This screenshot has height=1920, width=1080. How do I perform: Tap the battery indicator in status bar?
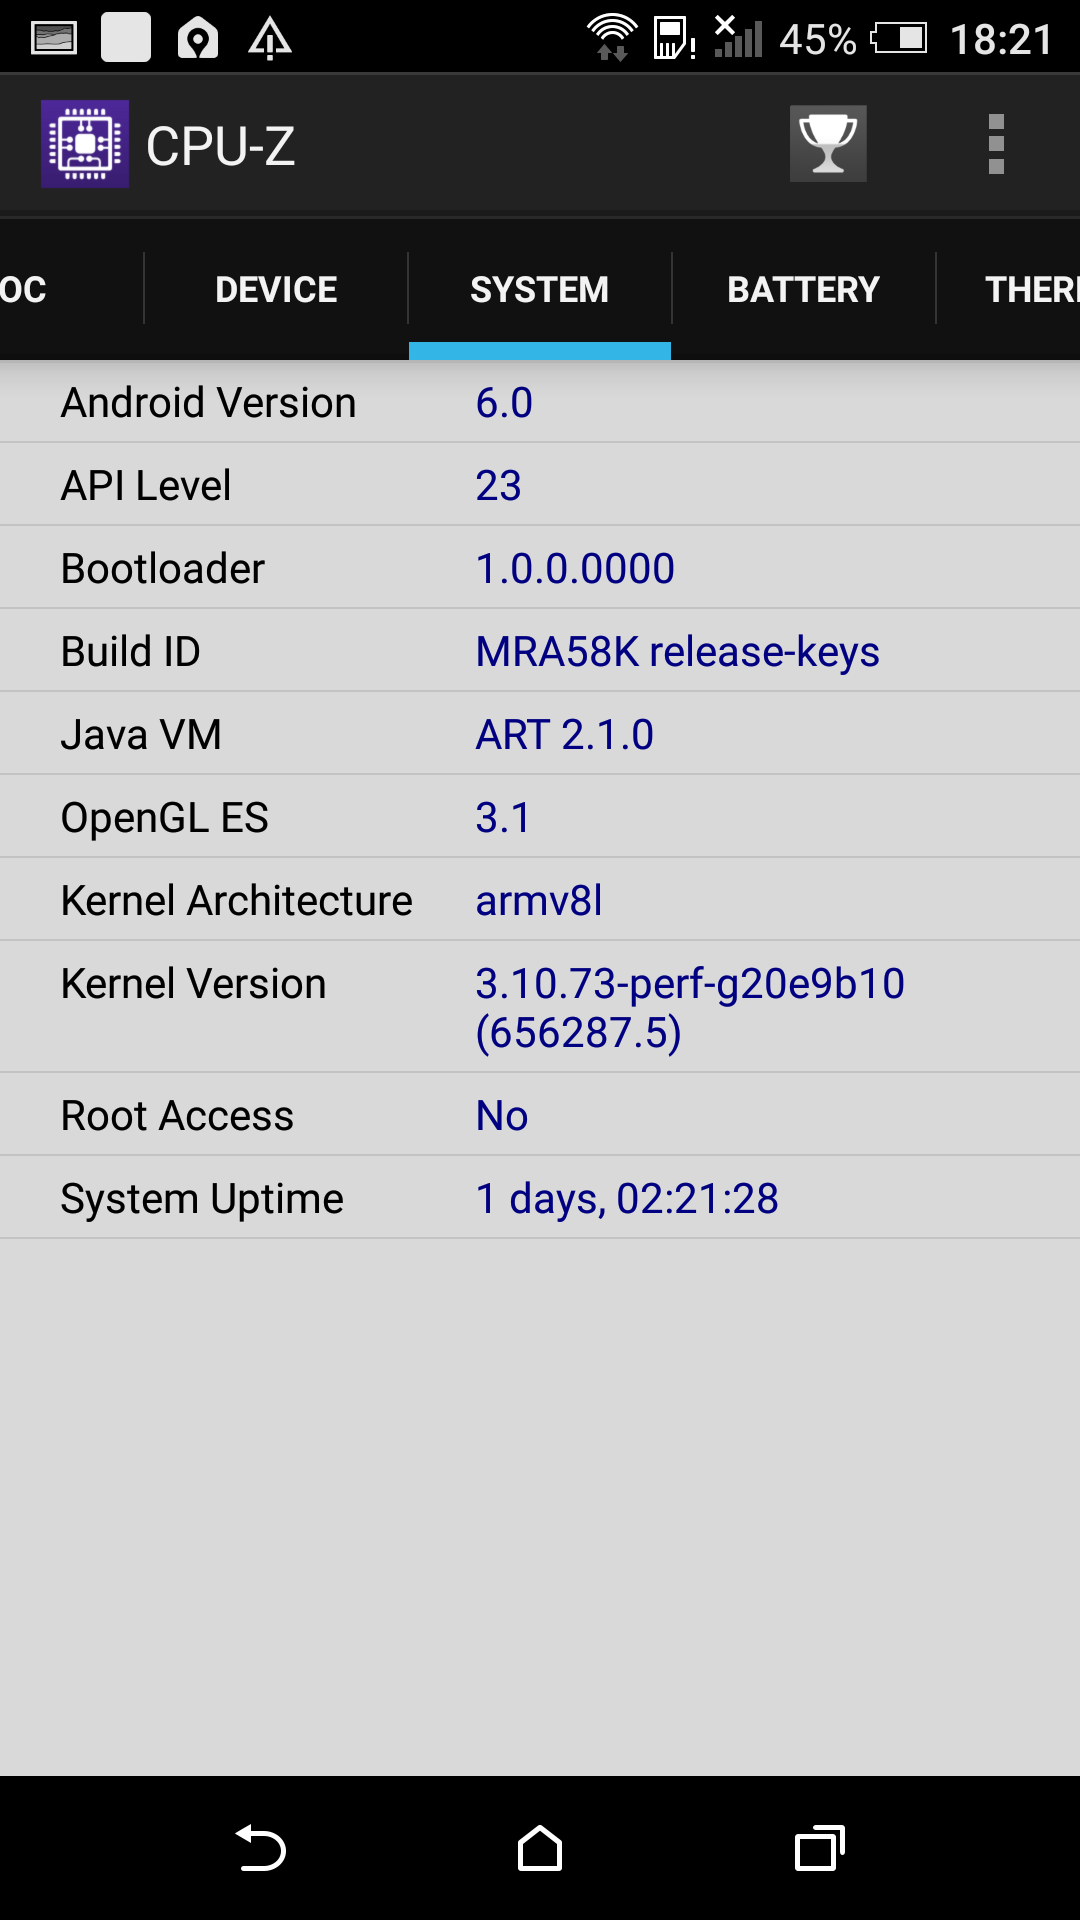click(x=898, y=38)
